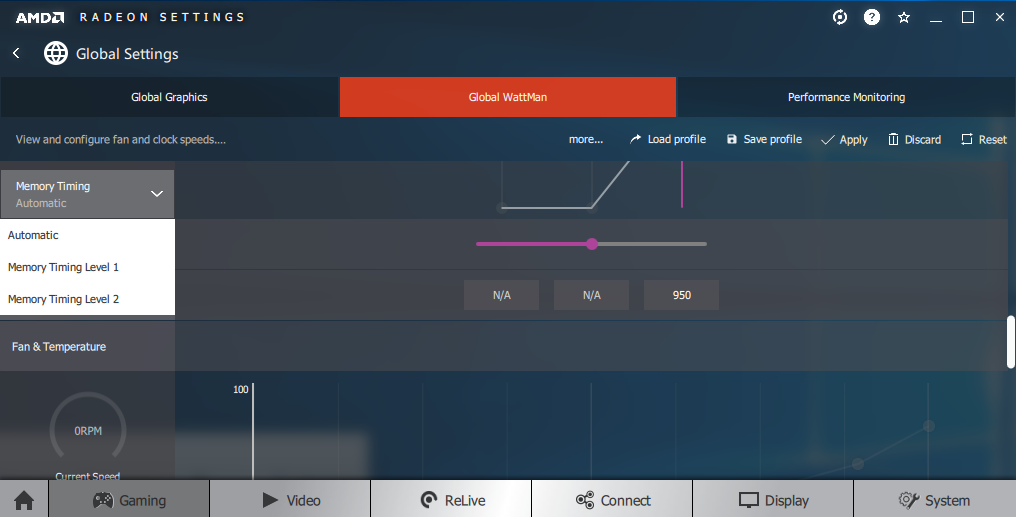This screenshot has width=1016, height=517.
Task: Apply the WattMan changes
Action: (x=844, y=140)
